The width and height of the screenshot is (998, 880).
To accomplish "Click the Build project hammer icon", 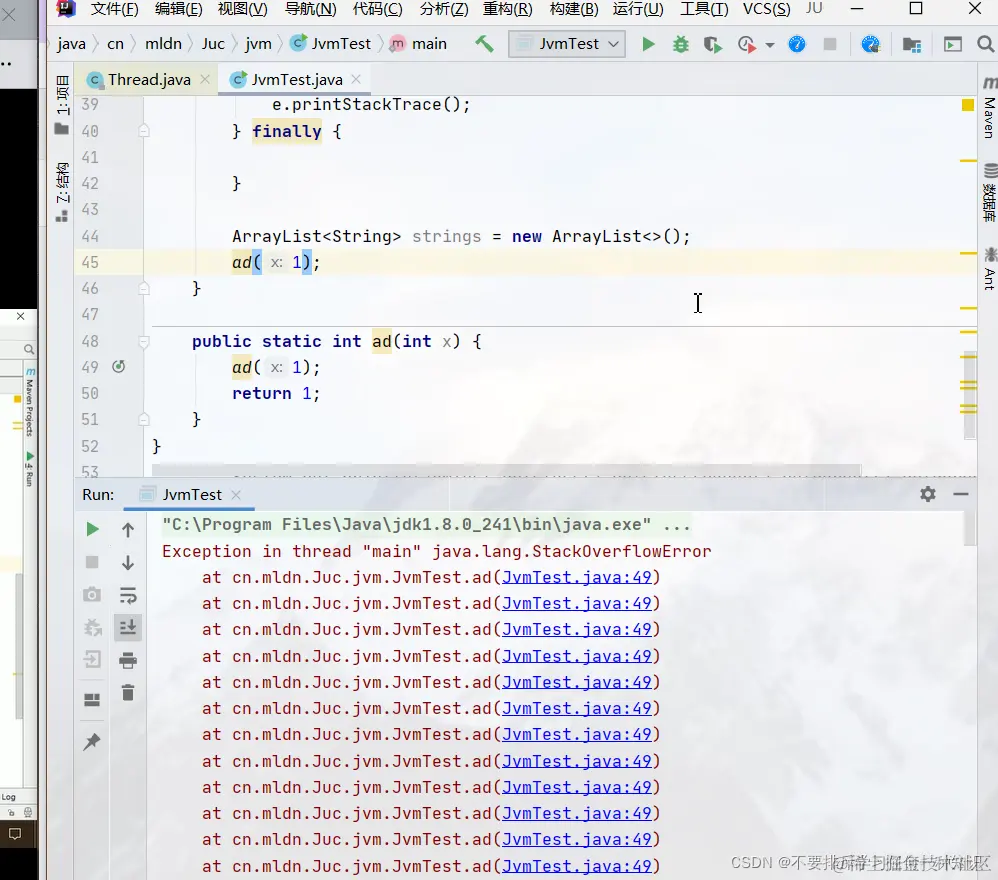I will point(484,44).
